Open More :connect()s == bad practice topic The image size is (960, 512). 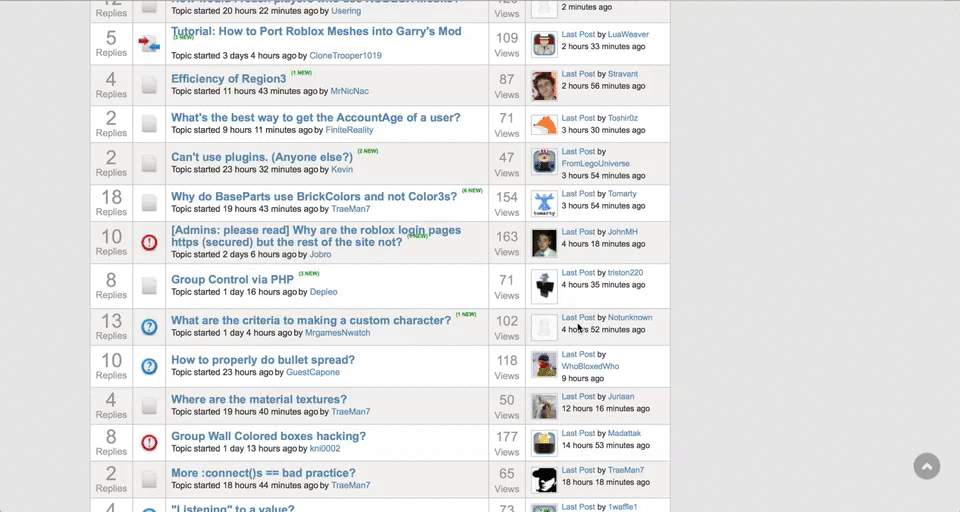coord(263,473)
